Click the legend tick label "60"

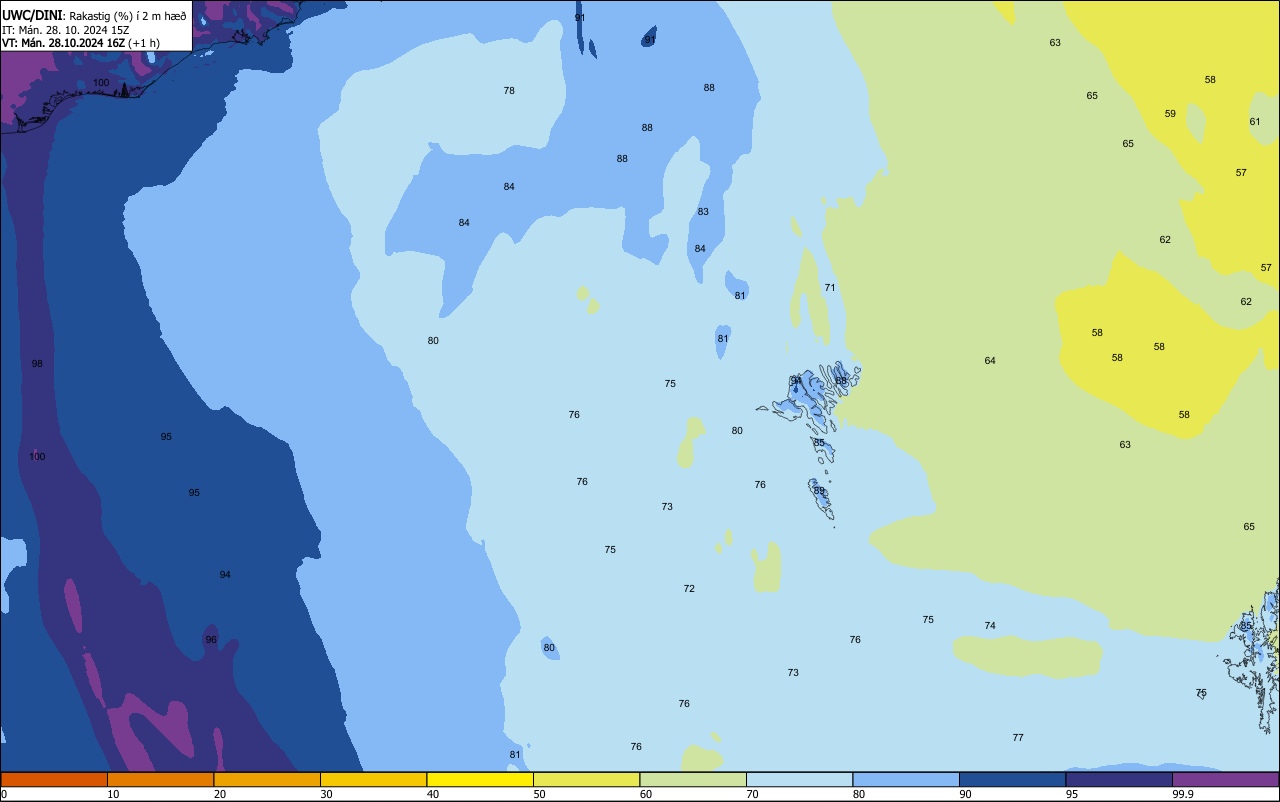(x=646, y=794)
